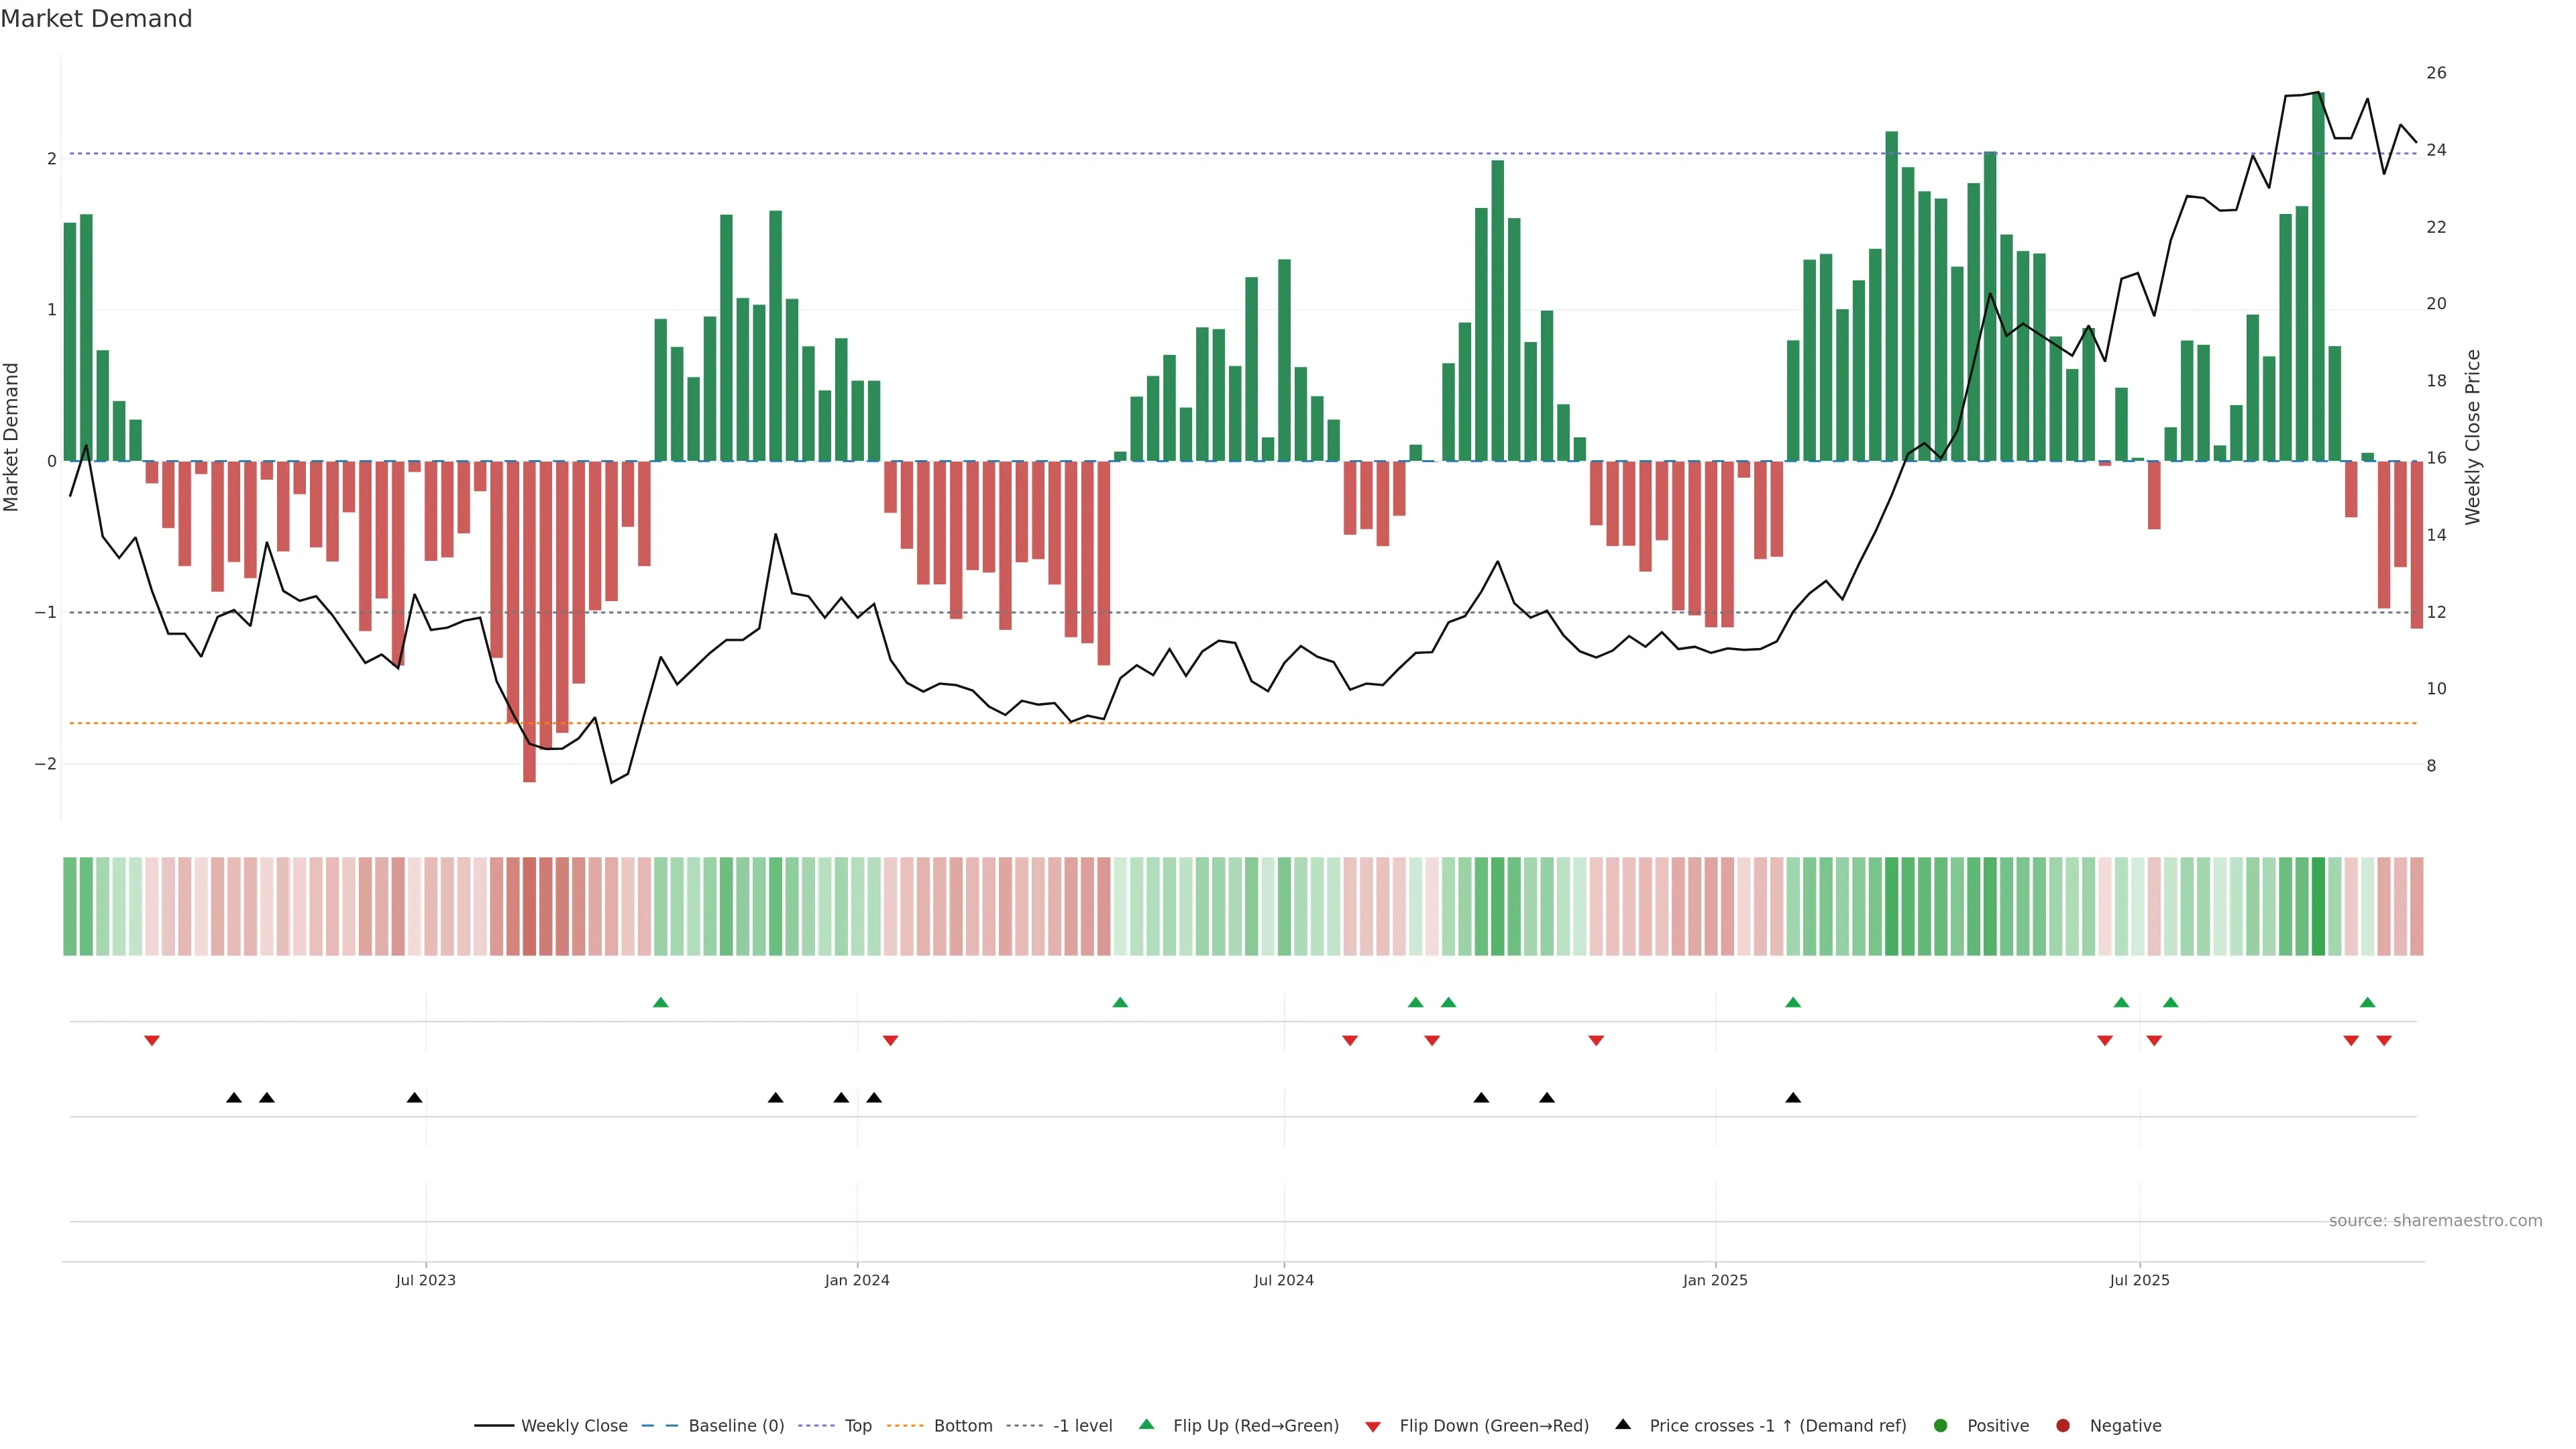2576x1449 pixels.
Task: Click the Weekly Close Price axis title
Action: [2473, 437]
